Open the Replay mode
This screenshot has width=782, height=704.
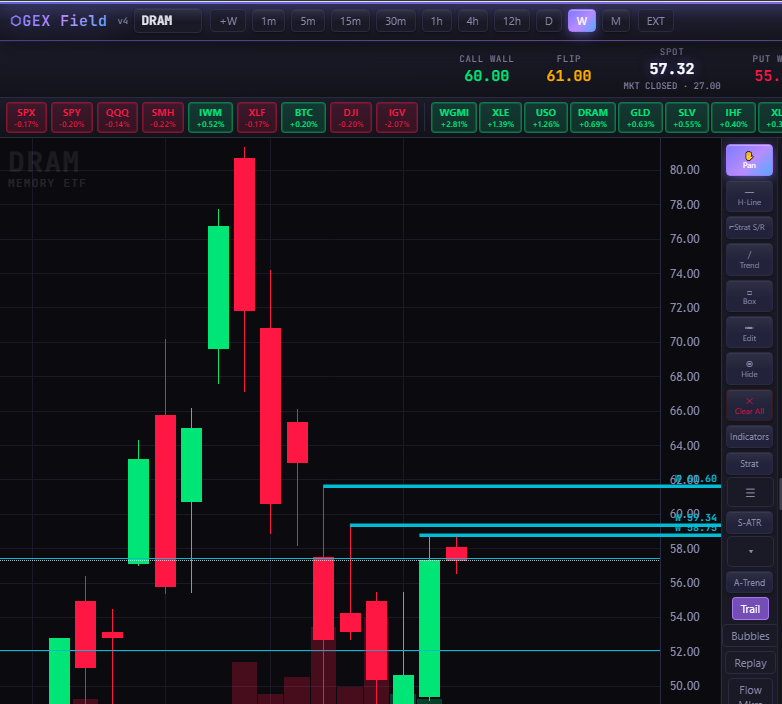point(750,663)
